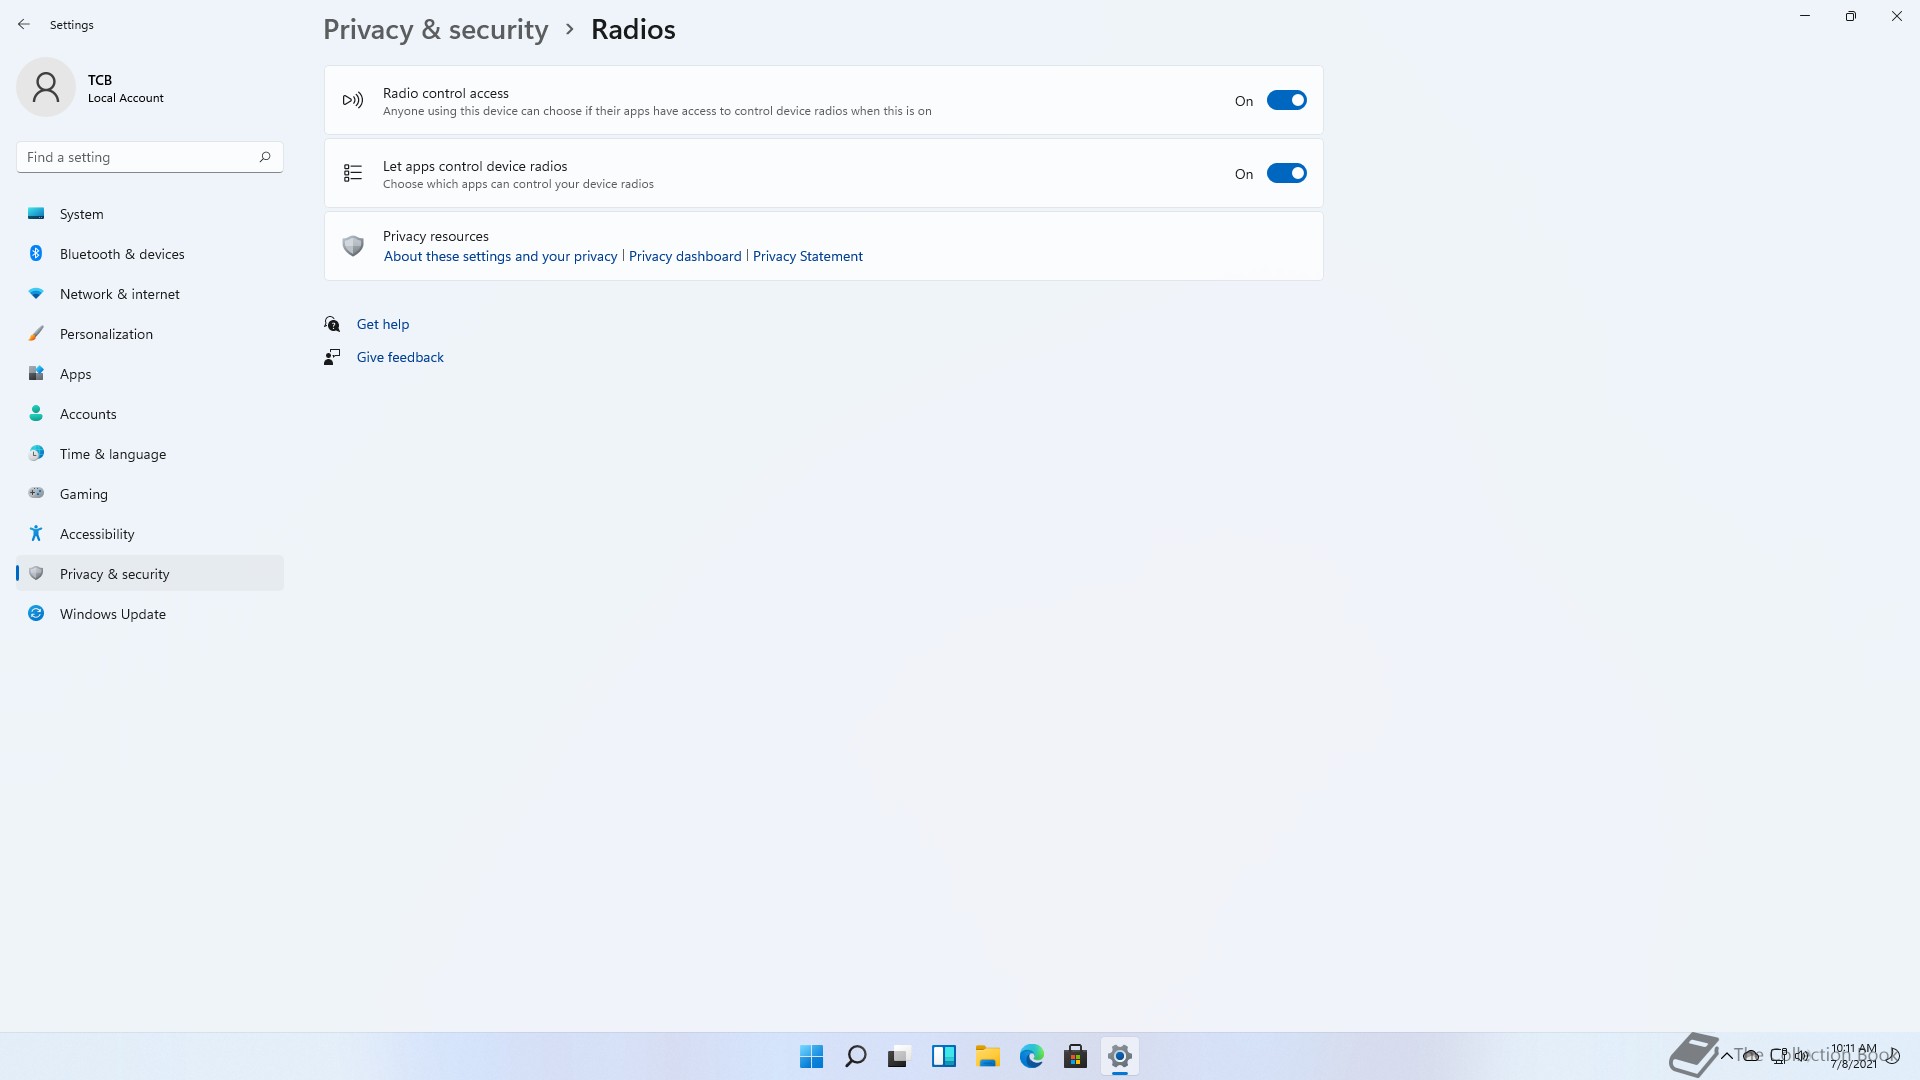The image size is (1920, 1080).
Task: Open Task View from taskbar
Action: point(899,1056)
